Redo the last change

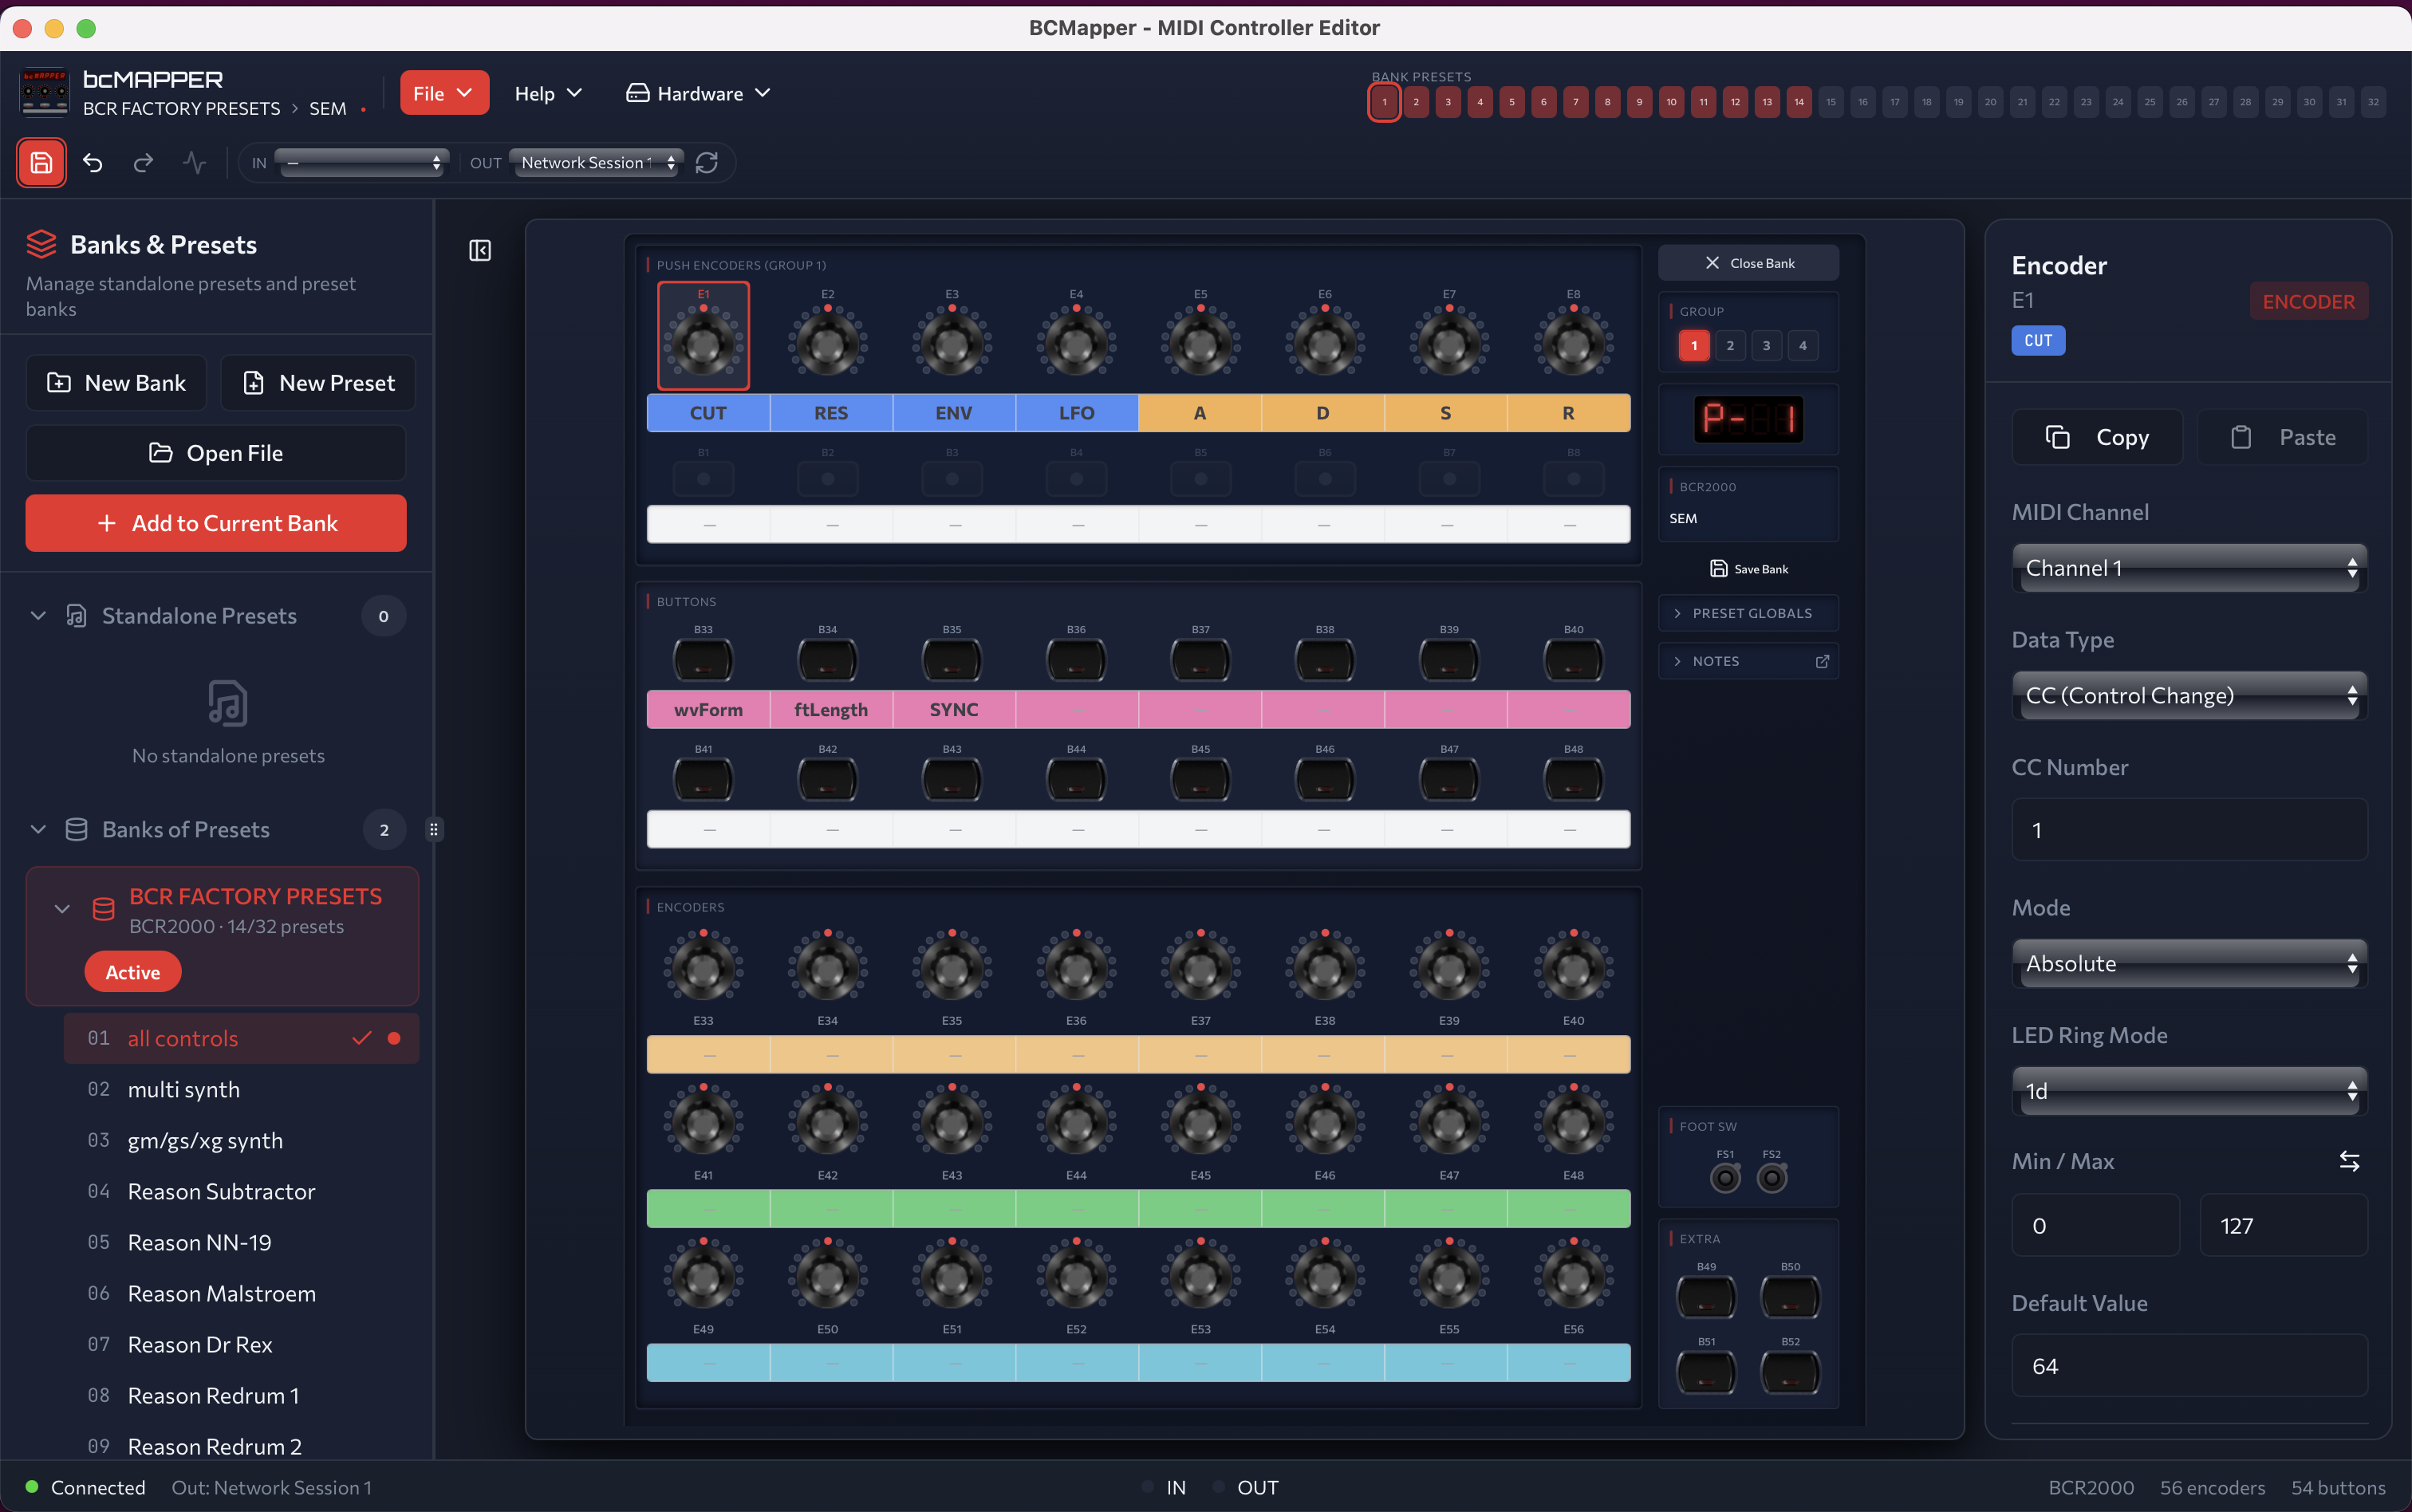pos(143,162)
